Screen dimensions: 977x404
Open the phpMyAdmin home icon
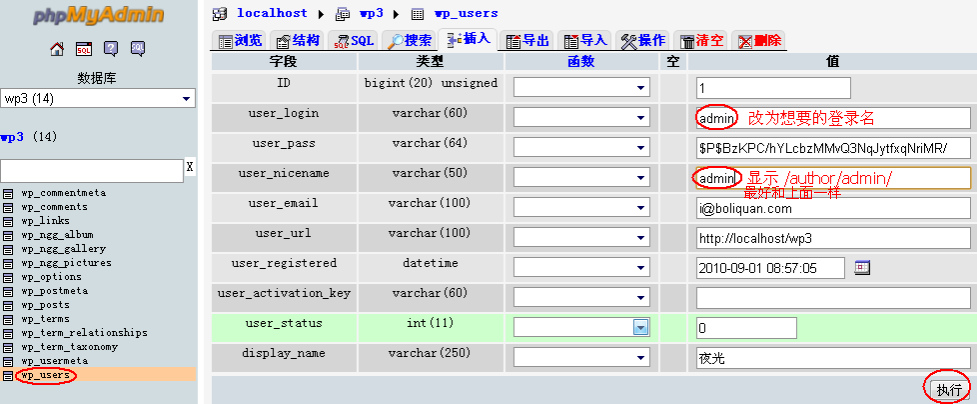pos(57,49)
